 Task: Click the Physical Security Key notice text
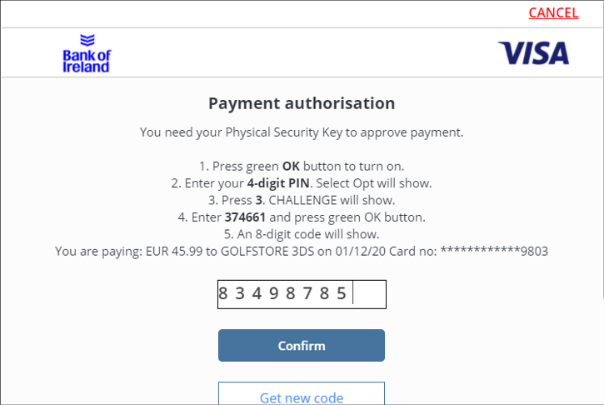tap(301, 132)
